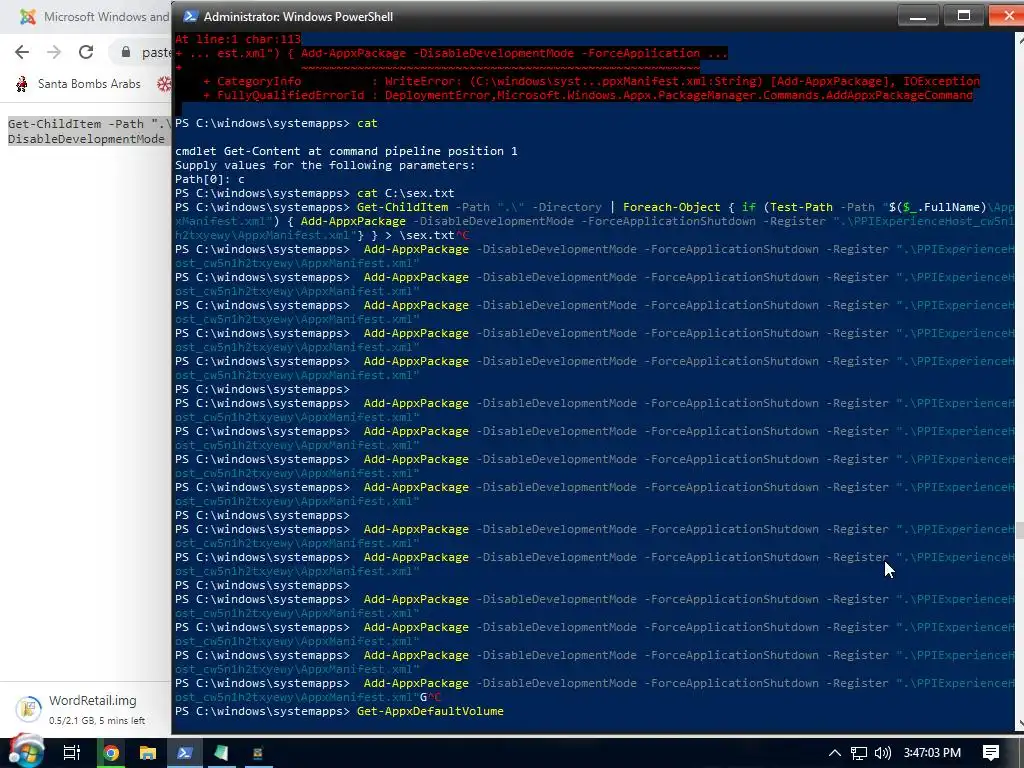Click 'DisableDevelopmentMode' text in the Chrome page
Screen dimensions: 1024x768
[x=86, y=139]
